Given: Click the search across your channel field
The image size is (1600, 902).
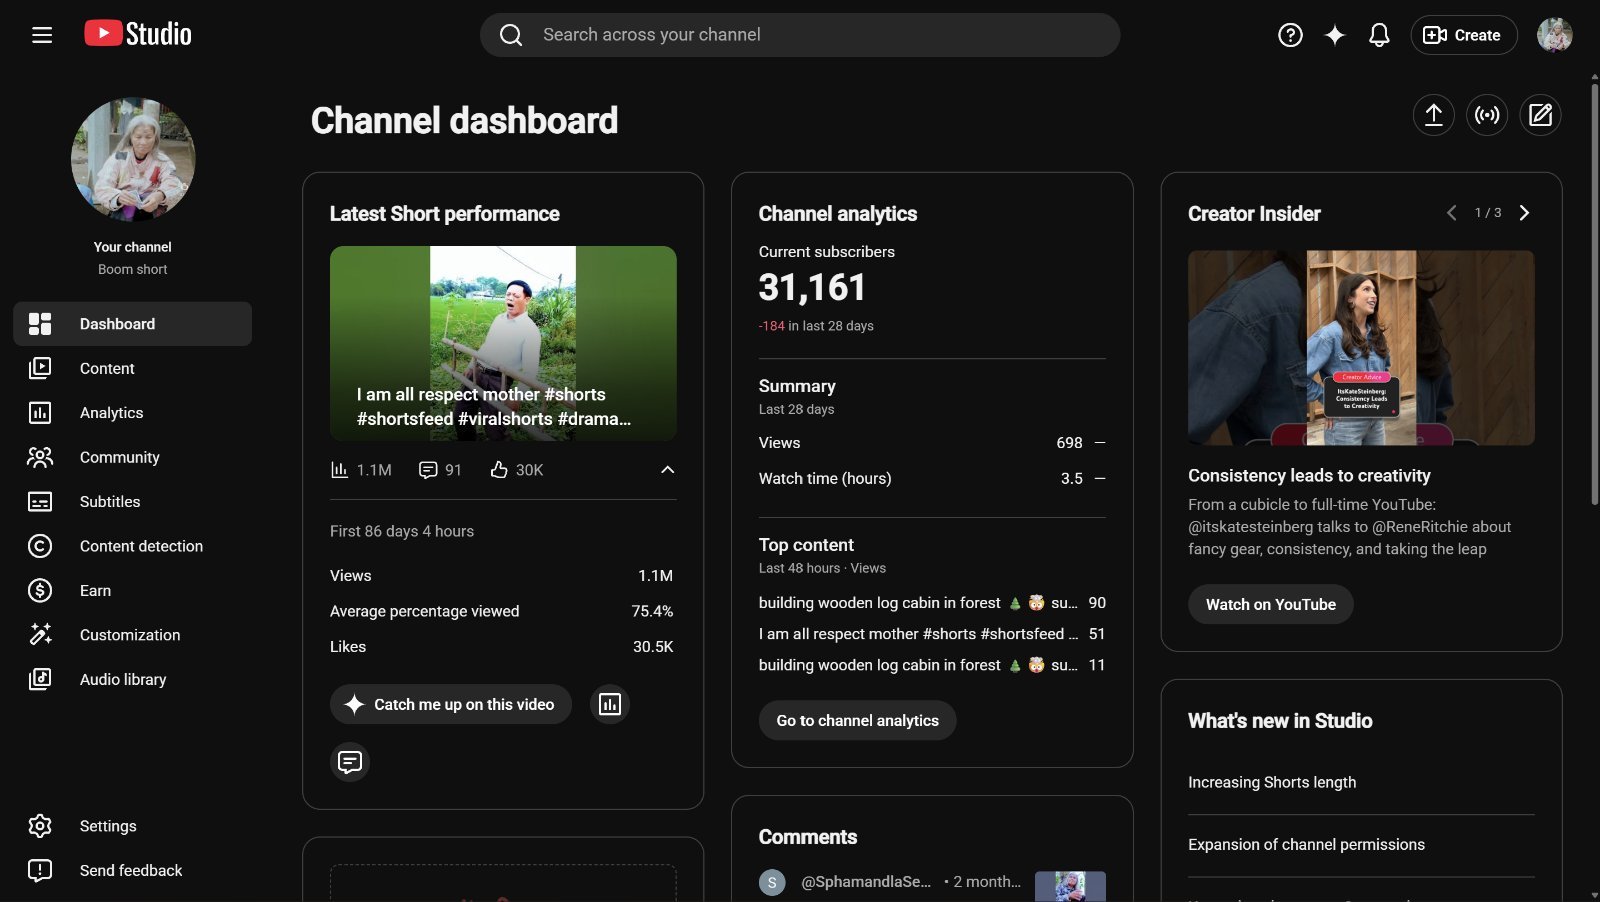Looking at the screenshot, I should click(800, 35).
